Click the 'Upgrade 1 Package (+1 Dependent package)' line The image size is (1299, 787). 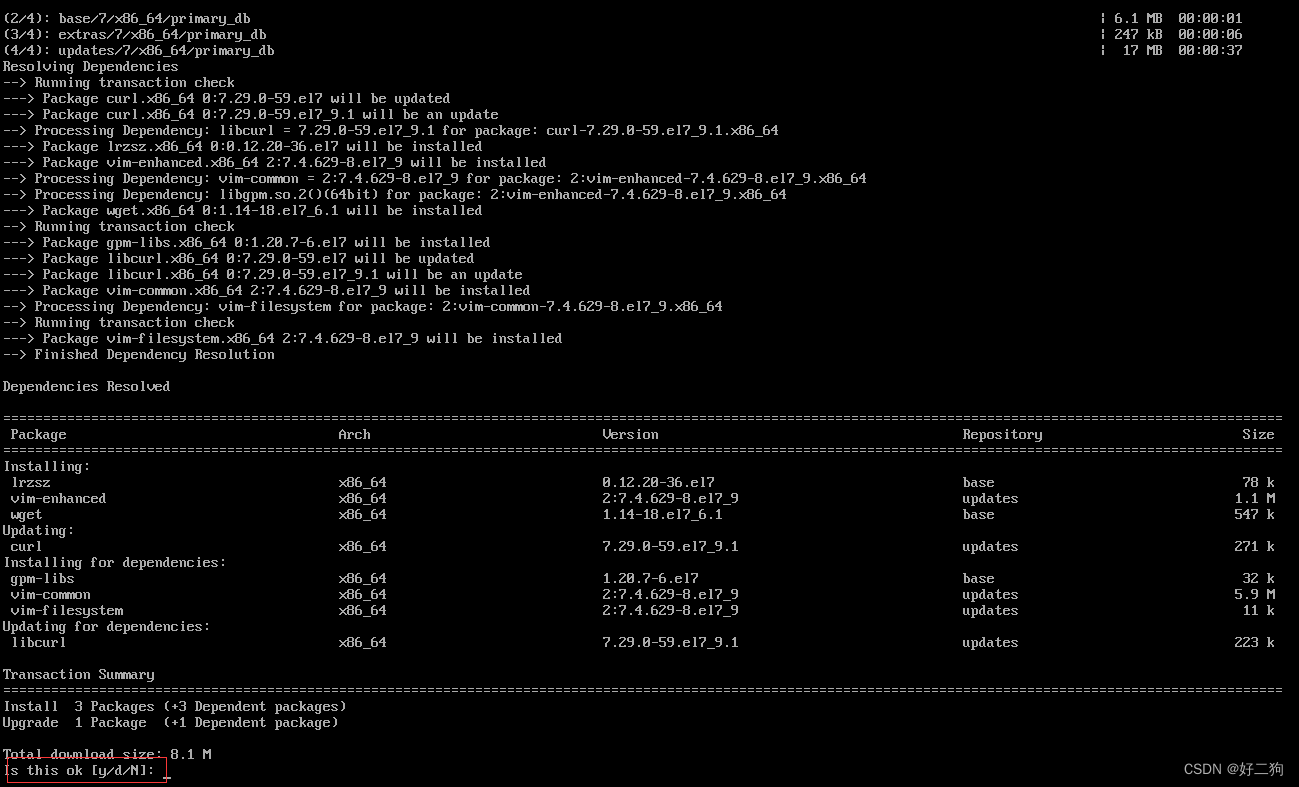pos(170,723)
